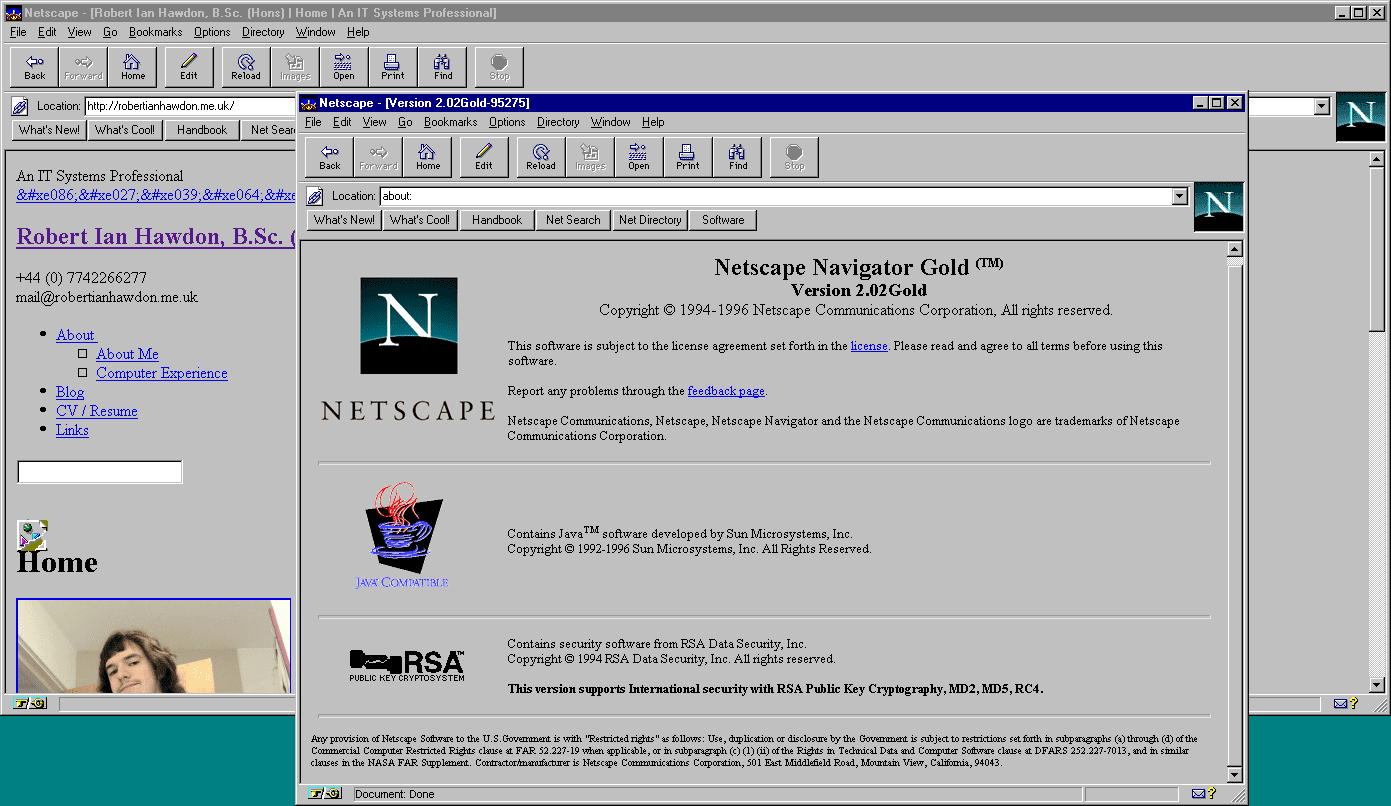Click the Java Compatible coffee cup logo
Viewport: 1391px width, 806px height.
(x=403, y=535)
